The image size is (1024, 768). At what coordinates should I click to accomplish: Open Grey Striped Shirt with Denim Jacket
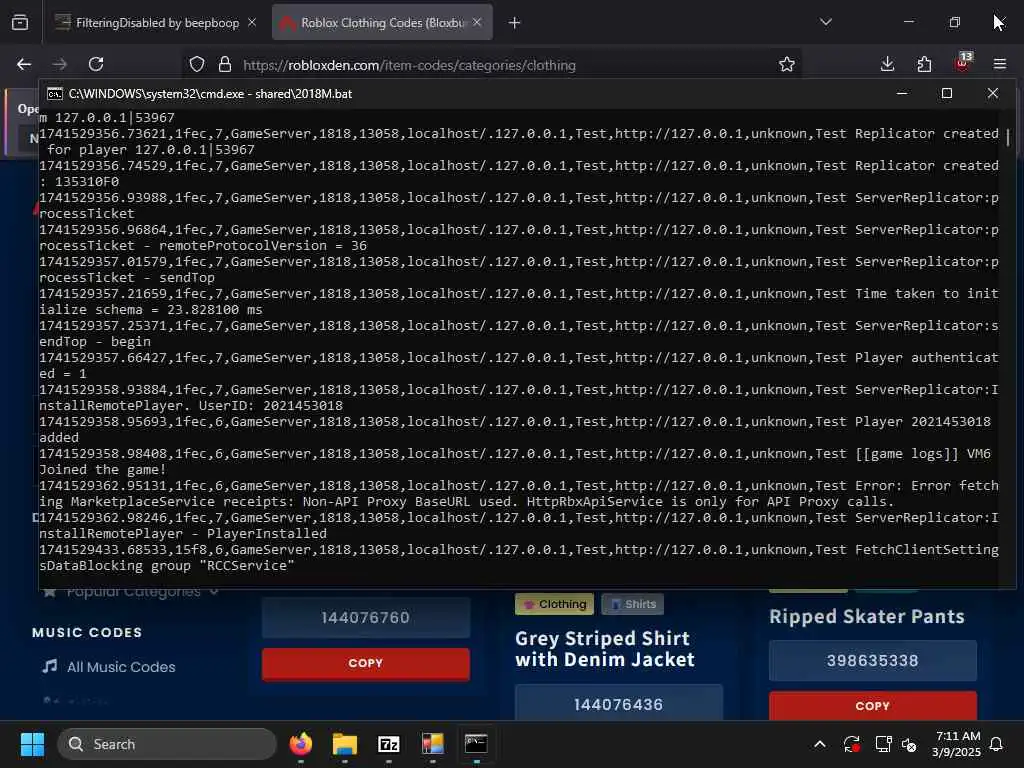[605, 648]
